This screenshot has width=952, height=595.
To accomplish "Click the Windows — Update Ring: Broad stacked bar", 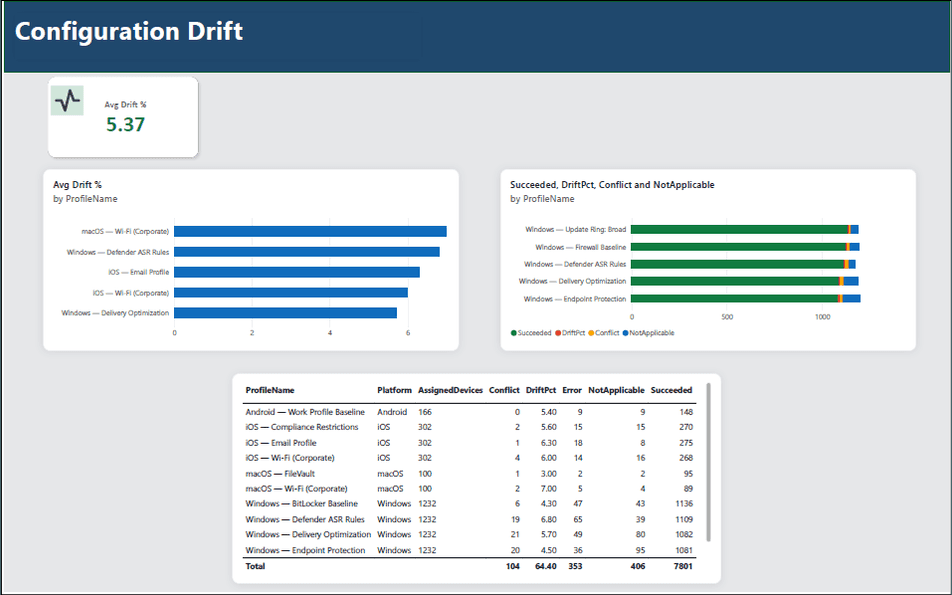I will 744,230.
